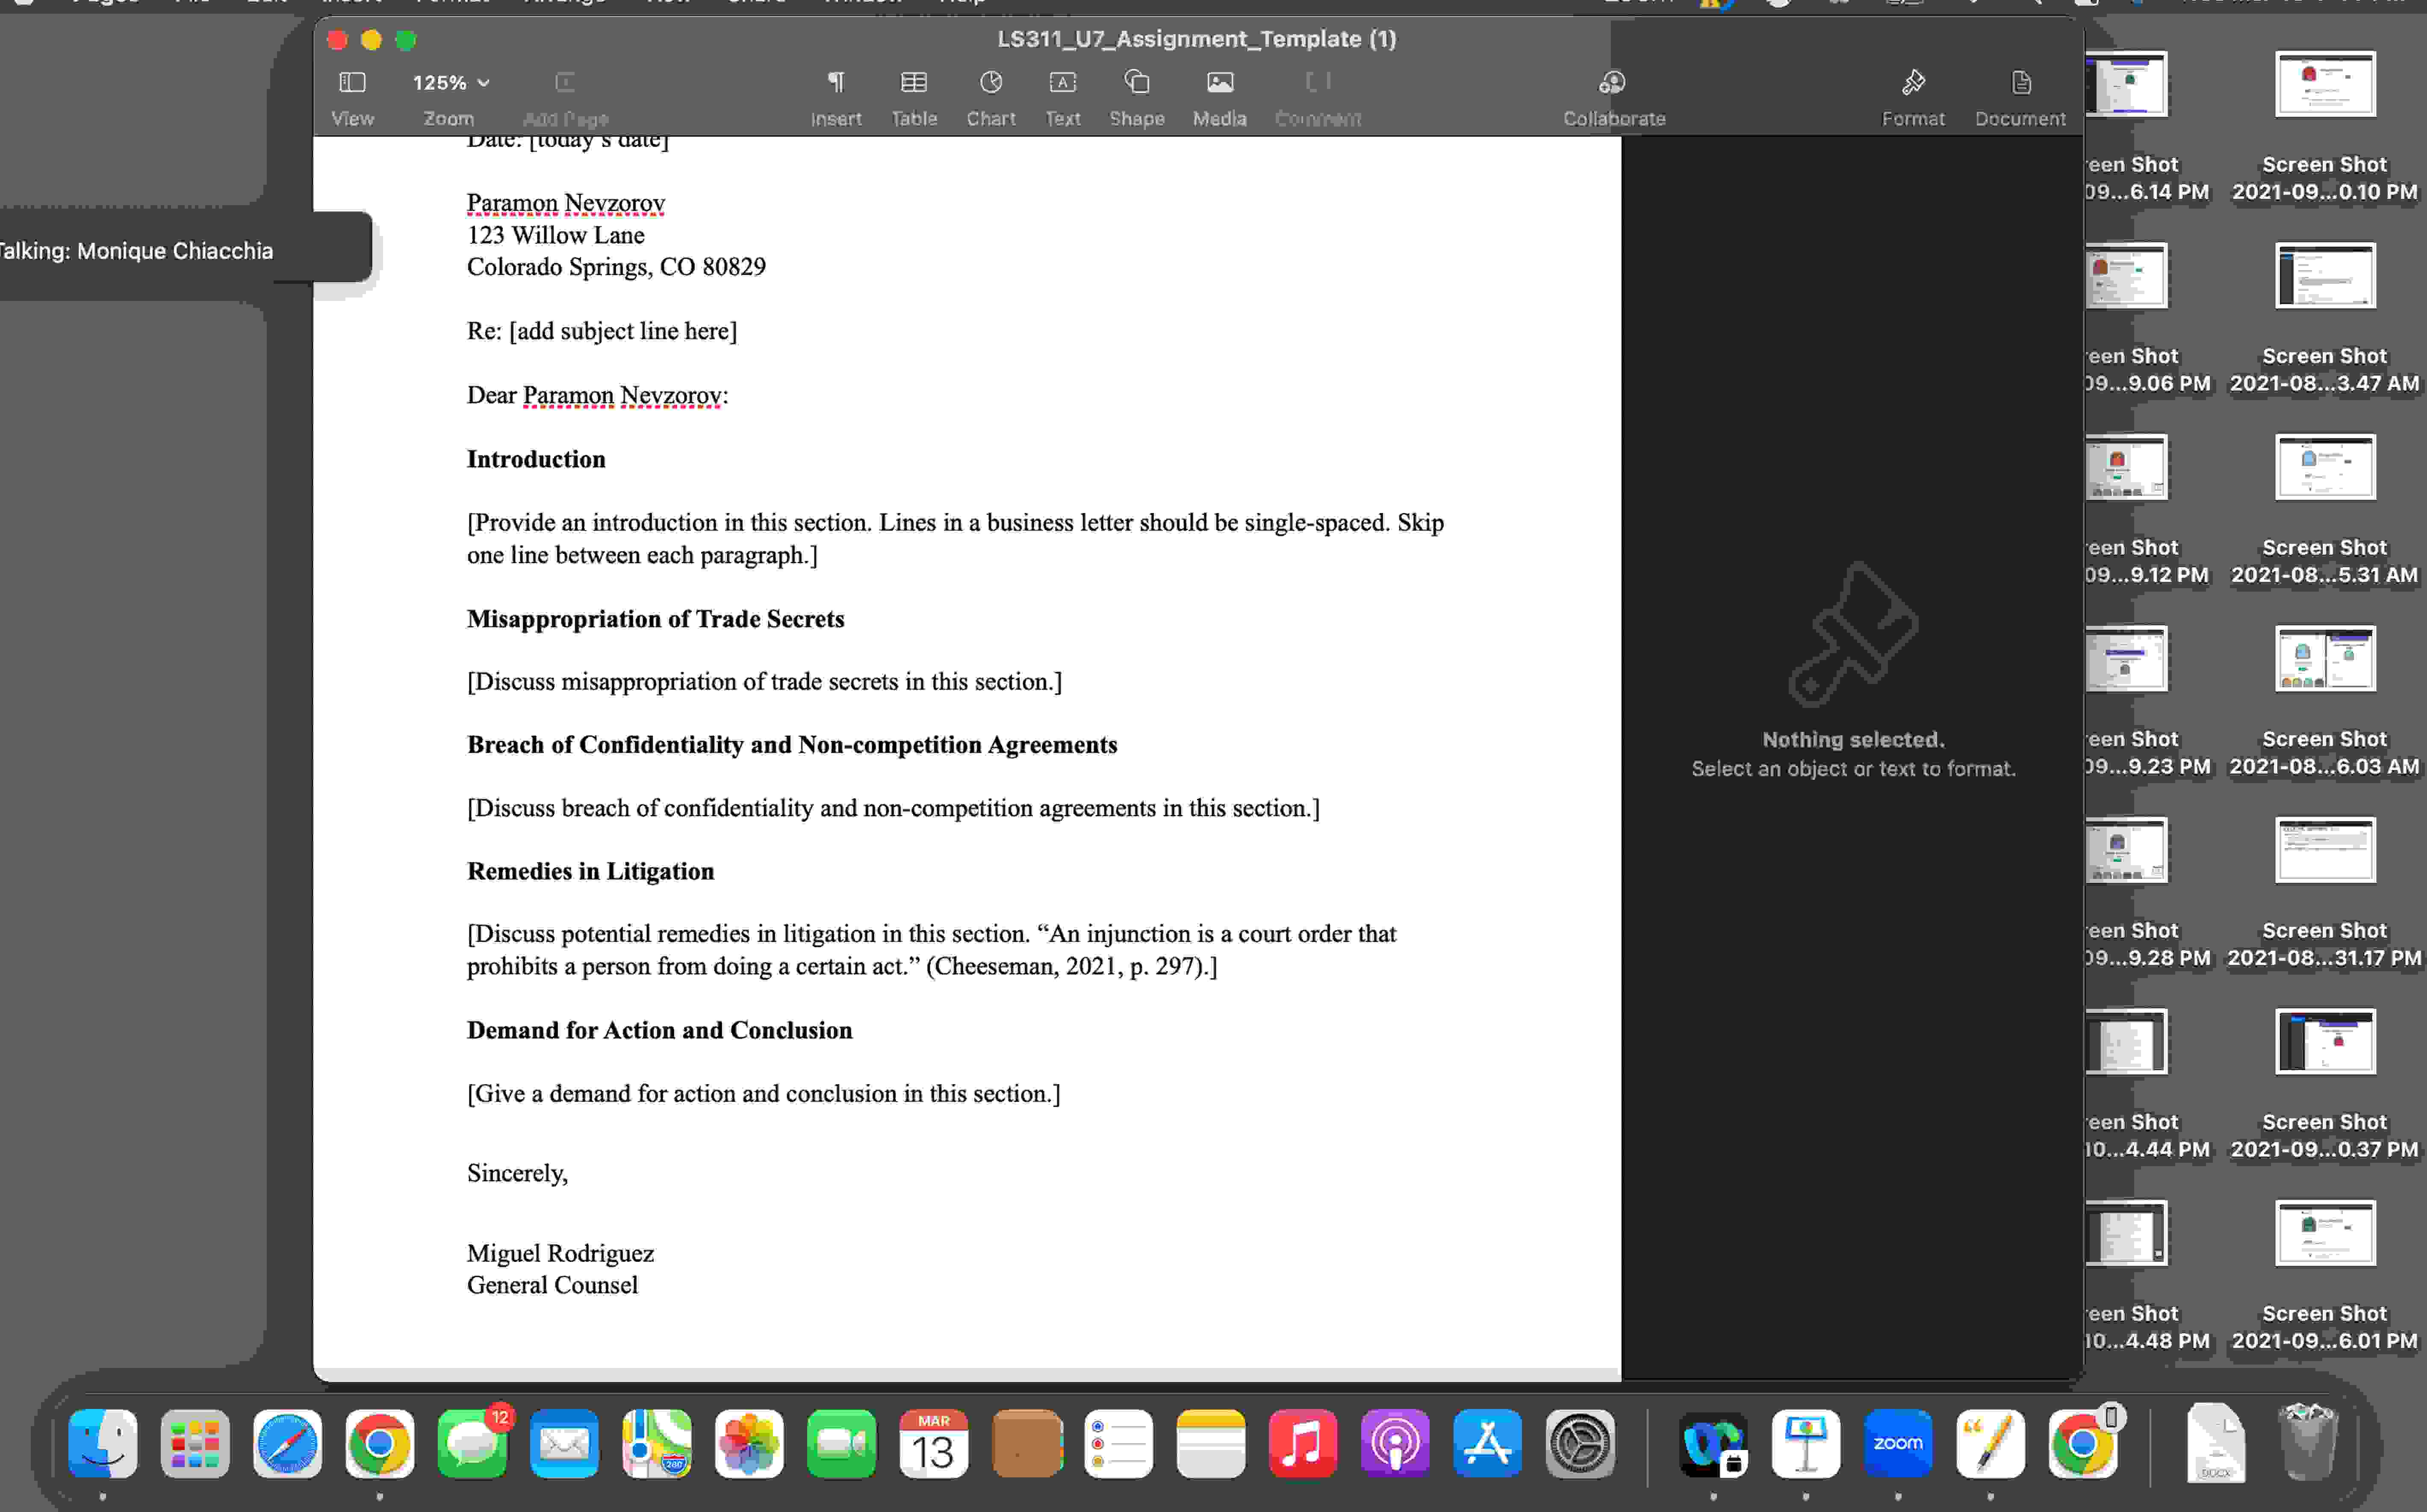Open the Podcasts app in the dock
This screenshot has height=1512, width=2427.
pos(1394,1443)
